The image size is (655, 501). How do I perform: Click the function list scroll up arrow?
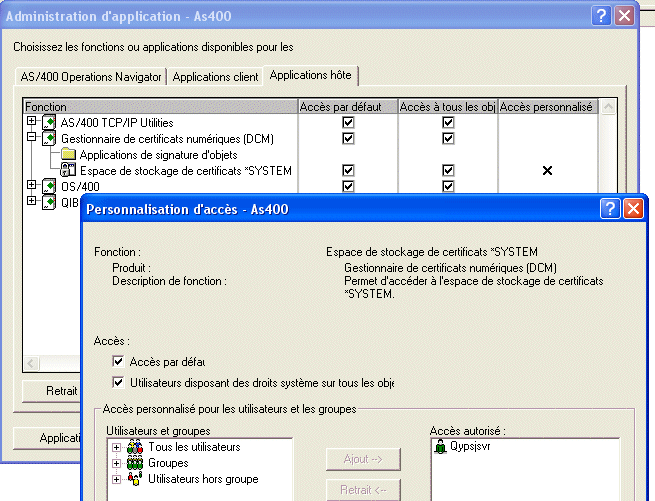[x=608, y=107]
